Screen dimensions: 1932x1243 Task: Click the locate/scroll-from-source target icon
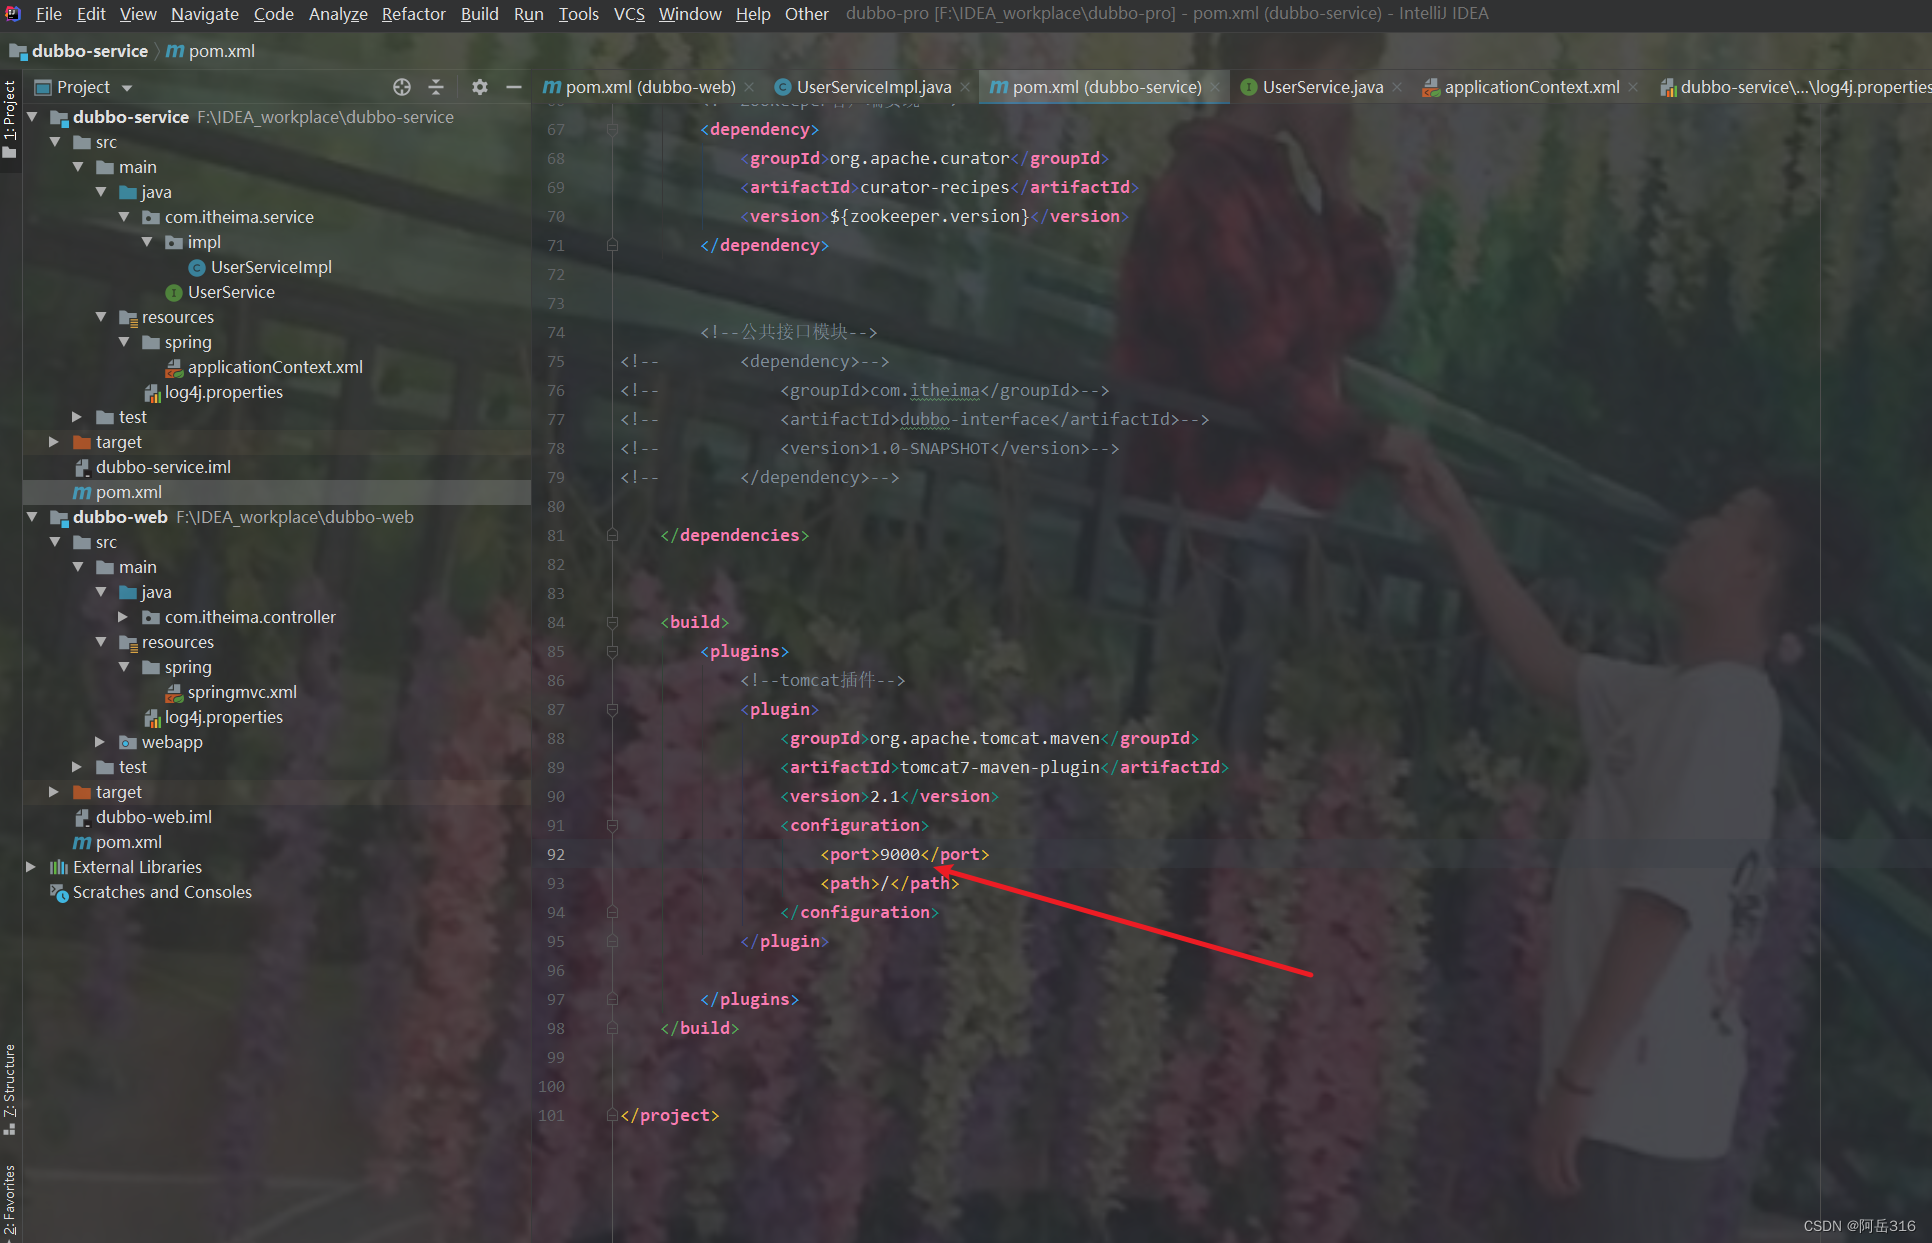402,87
